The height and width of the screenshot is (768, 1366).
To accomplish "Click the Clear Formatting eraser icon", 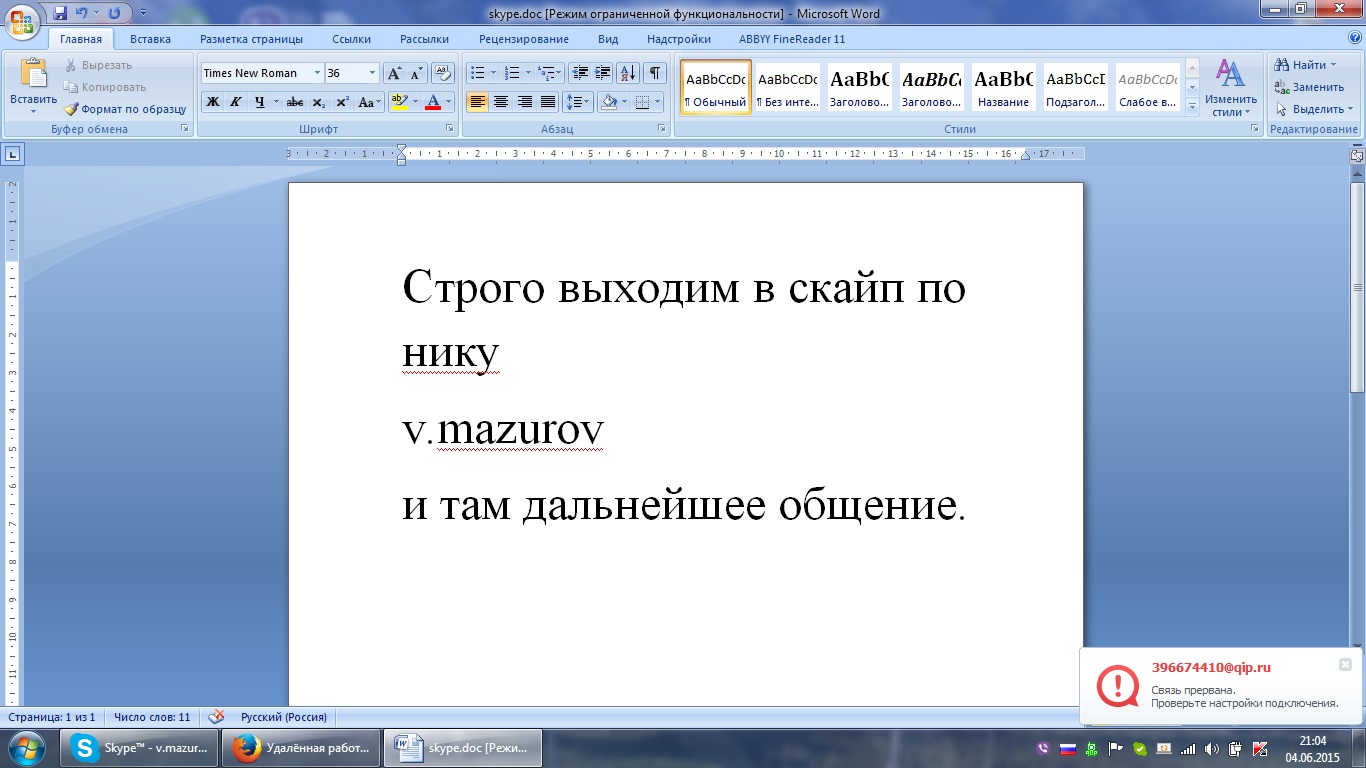I will coord(444,73).
